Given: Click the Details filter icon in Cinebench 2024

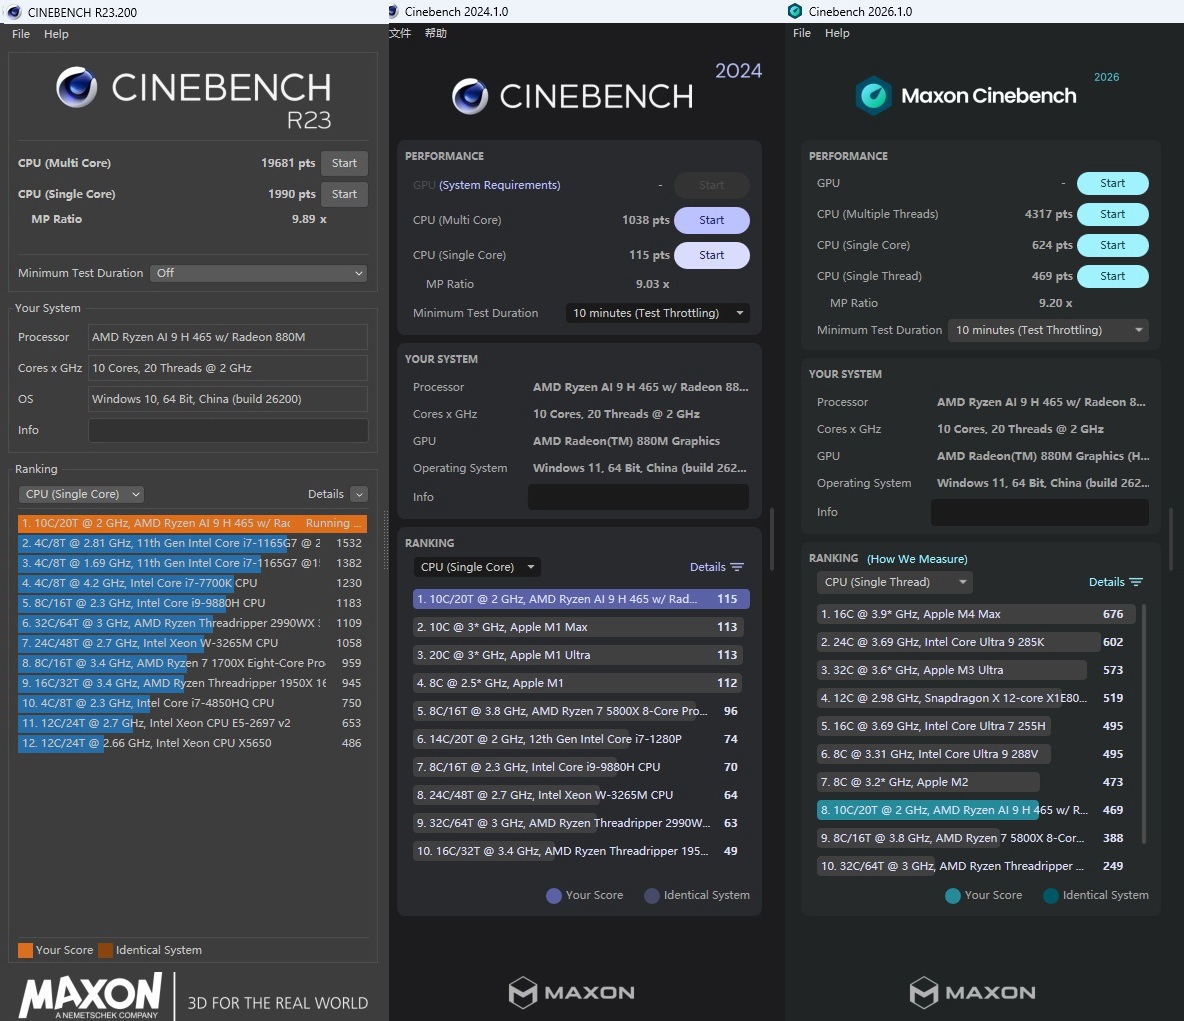Looking at the screenshot, I should 738,567.
